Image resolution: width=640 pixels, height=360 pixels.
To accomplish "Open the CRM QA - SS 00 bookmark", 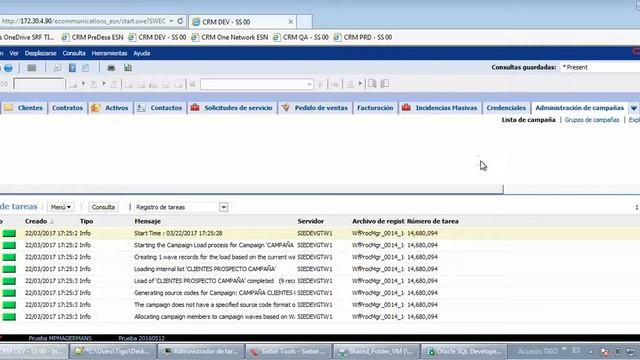I will pos(301,37).
